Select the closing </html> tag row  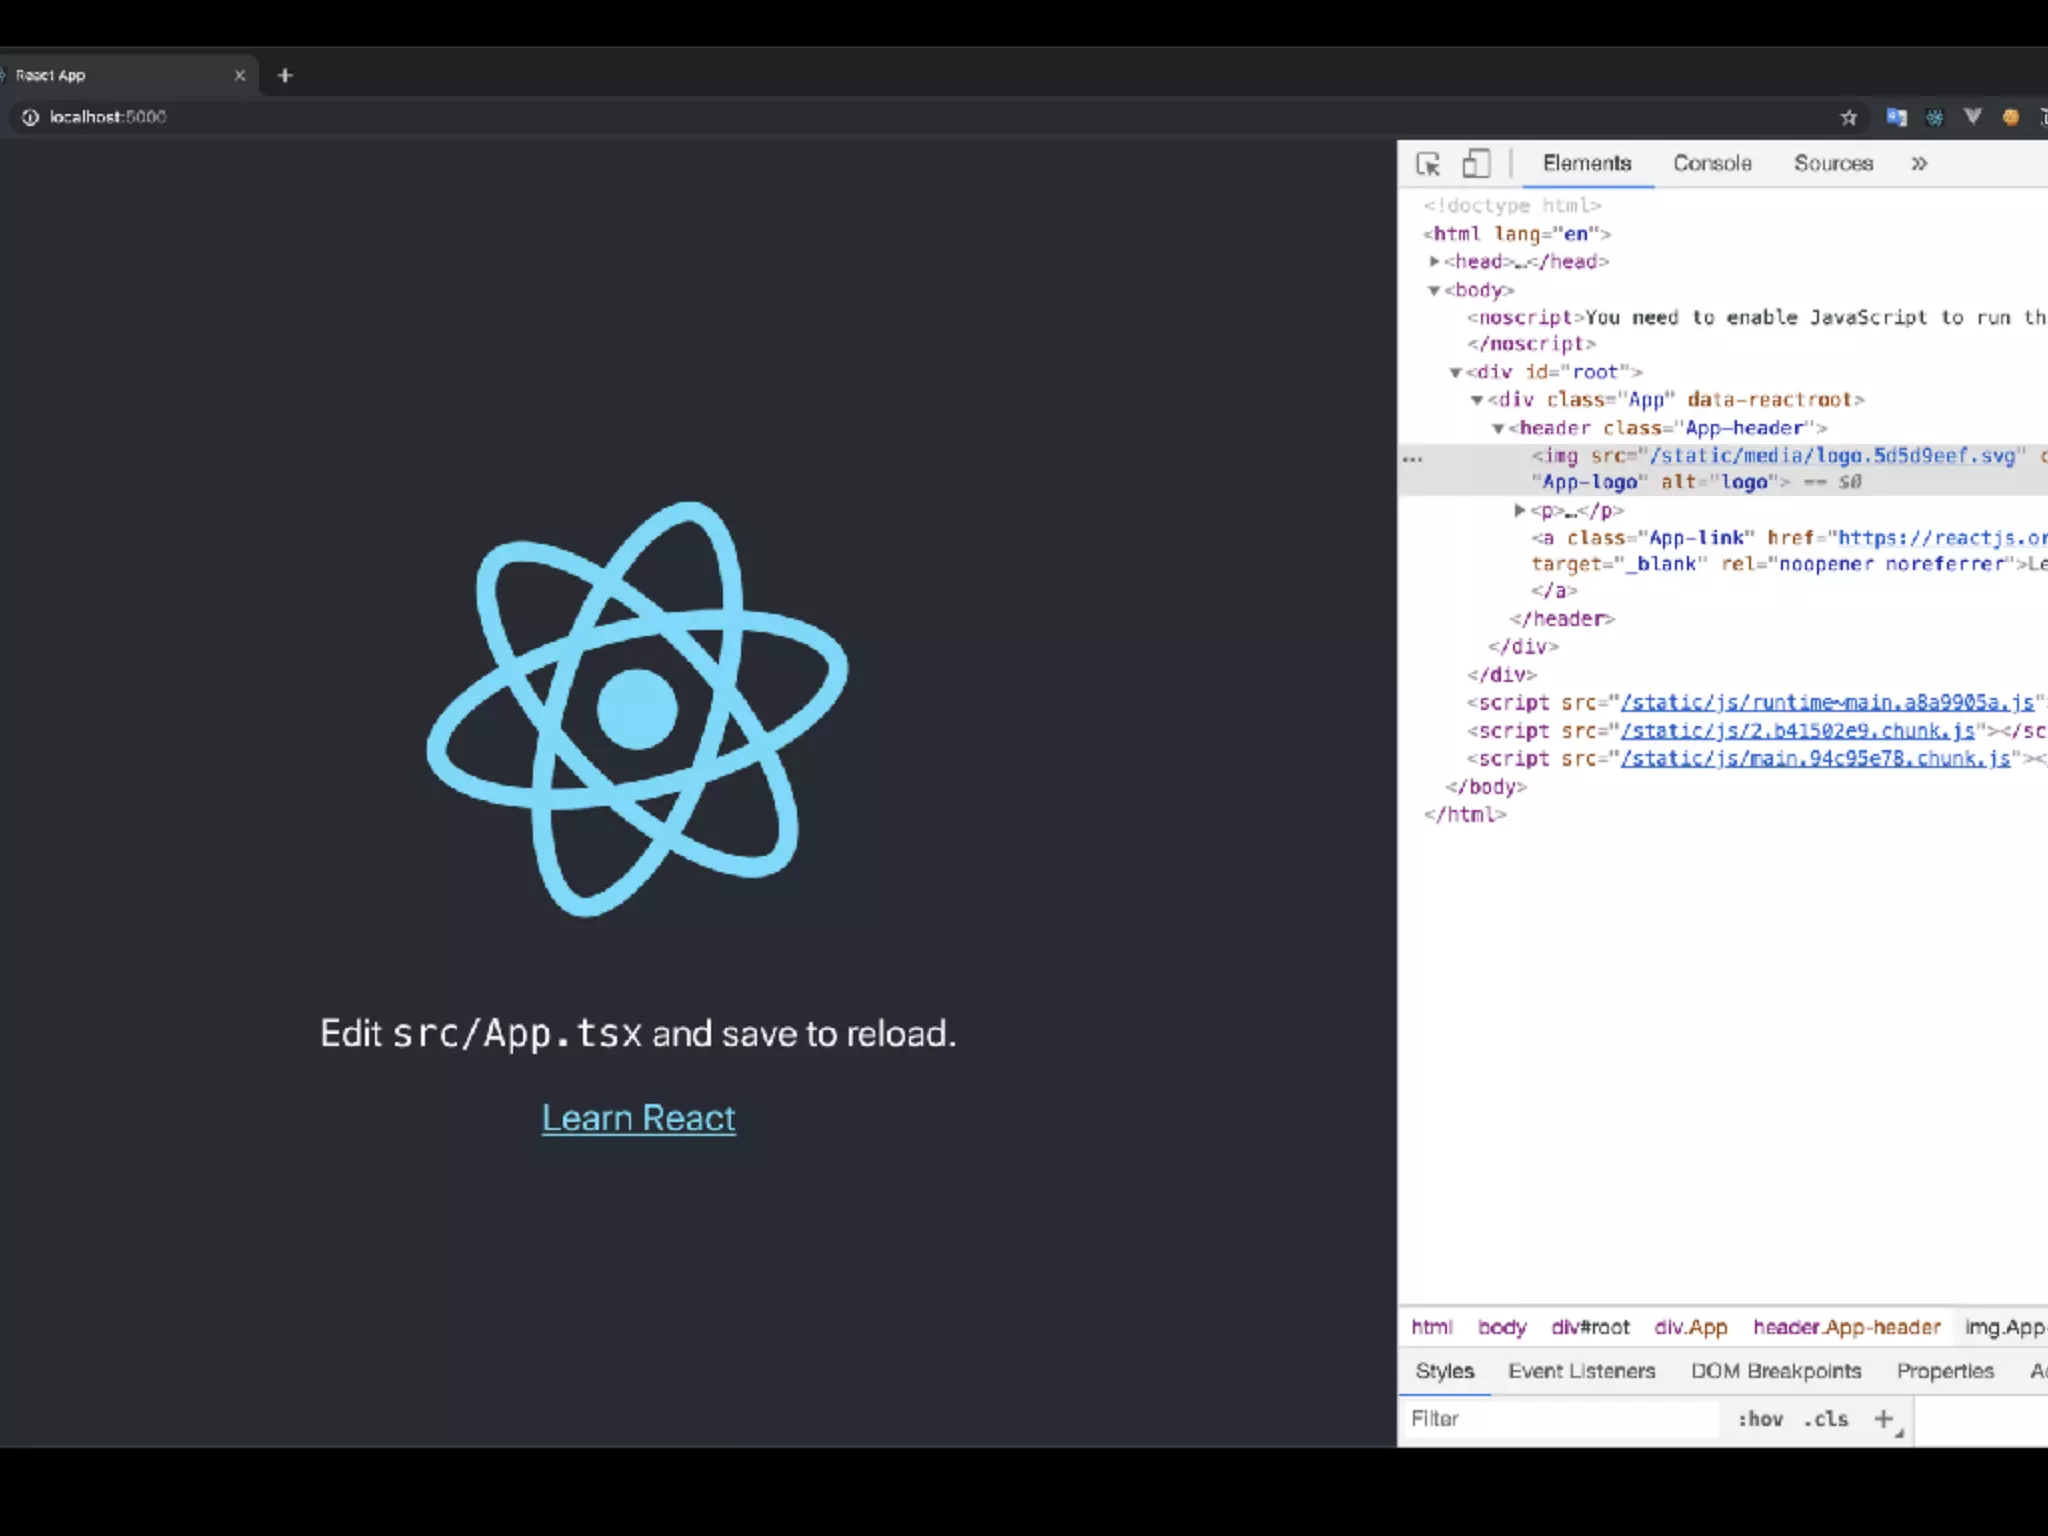[x=1465, y=815]
